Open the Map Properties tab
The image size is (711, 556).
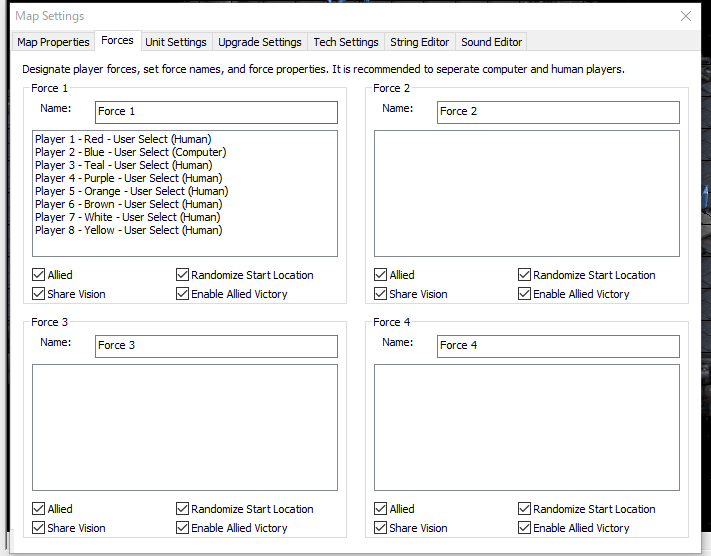point(53,42)
